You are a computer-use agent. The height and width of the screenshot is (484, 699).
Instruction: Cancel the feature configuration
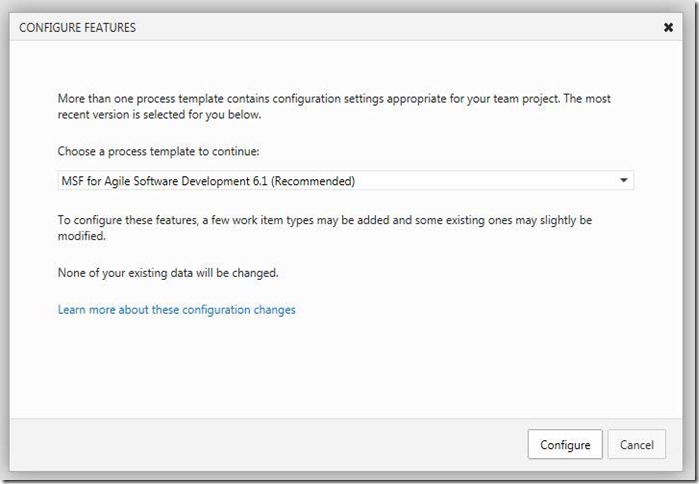(636, 444)
